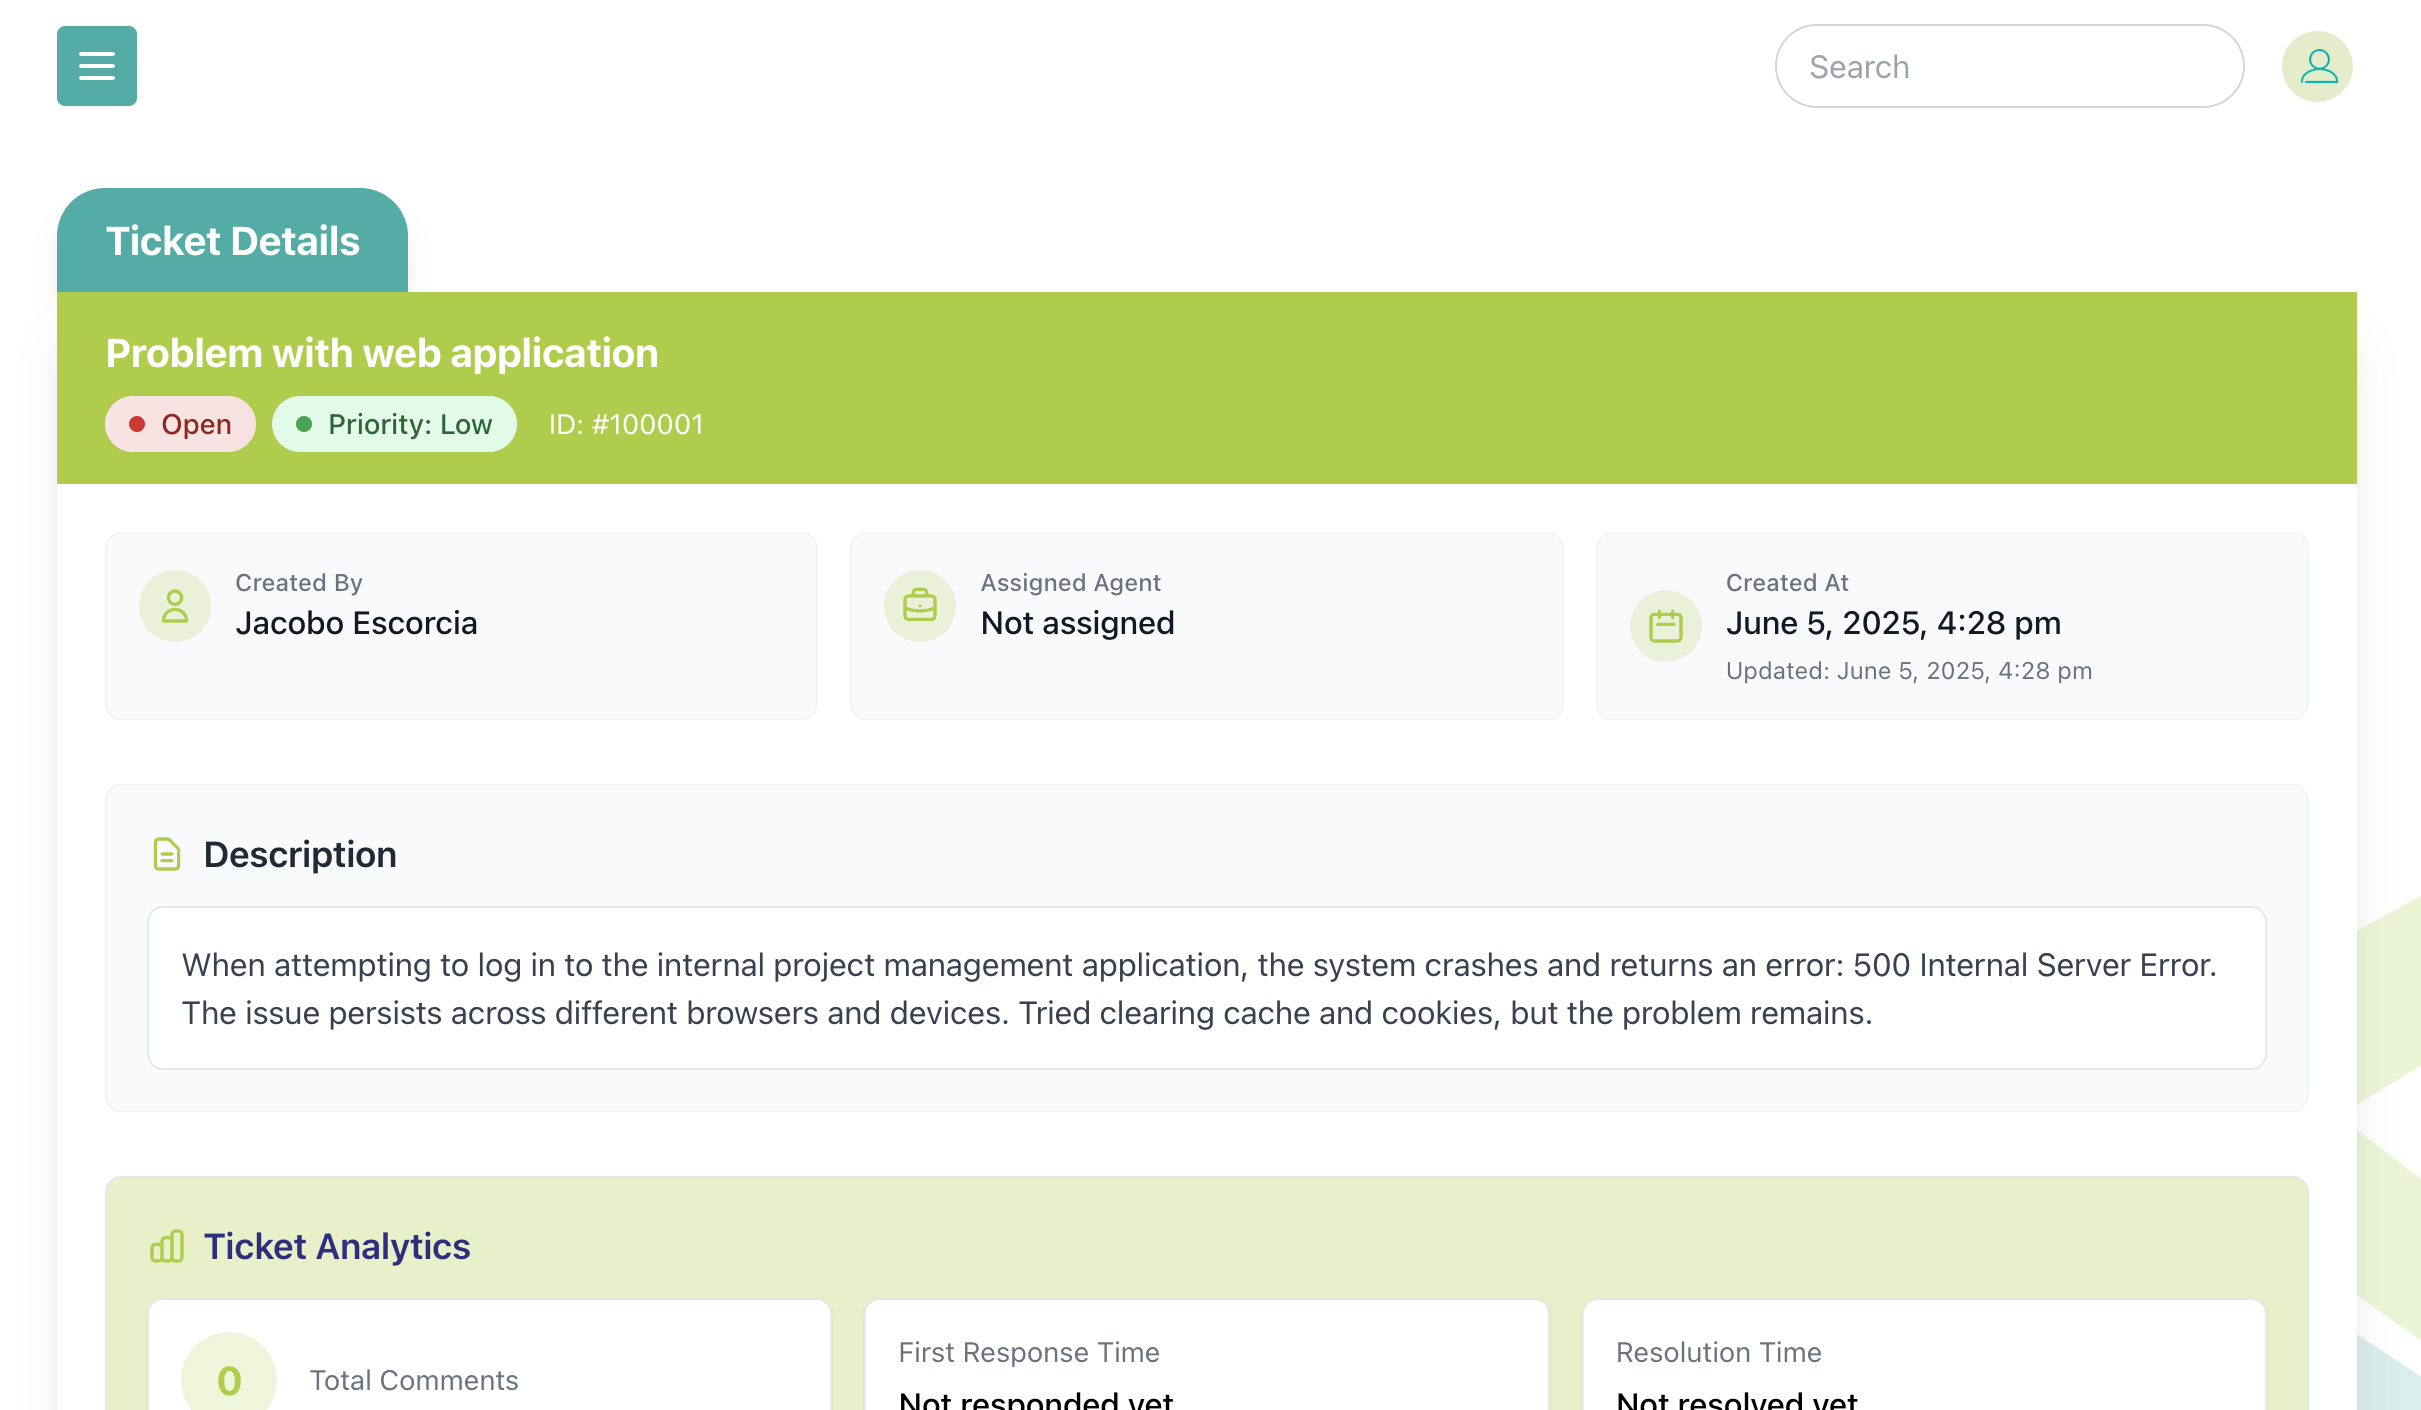Click the Priority: Low badge
Screen dimensions: 2421x1410
pos(394,424)
